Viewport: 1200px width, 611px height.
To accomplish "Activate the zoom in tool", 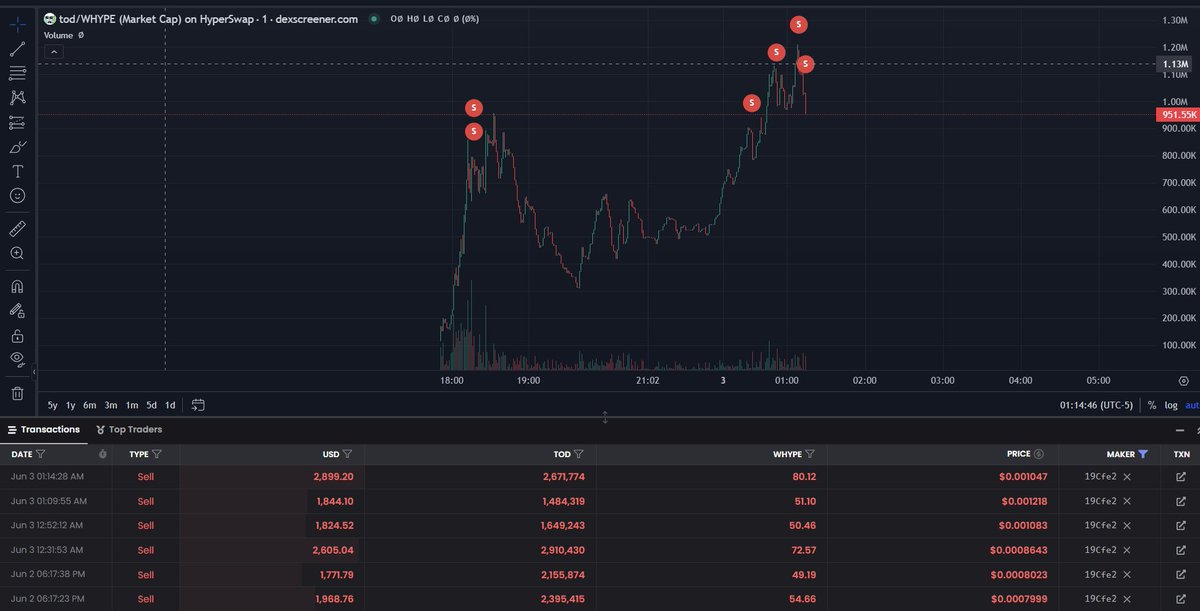I will (x=18, y=254).
